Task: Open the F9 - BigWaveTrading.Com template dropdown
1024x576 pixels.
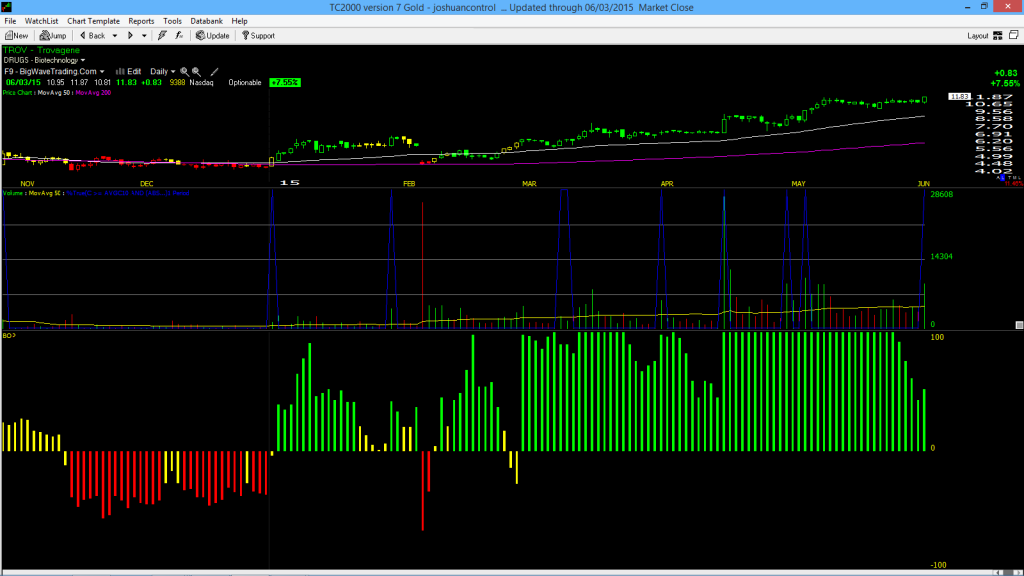Action: (x=54, y=72)
